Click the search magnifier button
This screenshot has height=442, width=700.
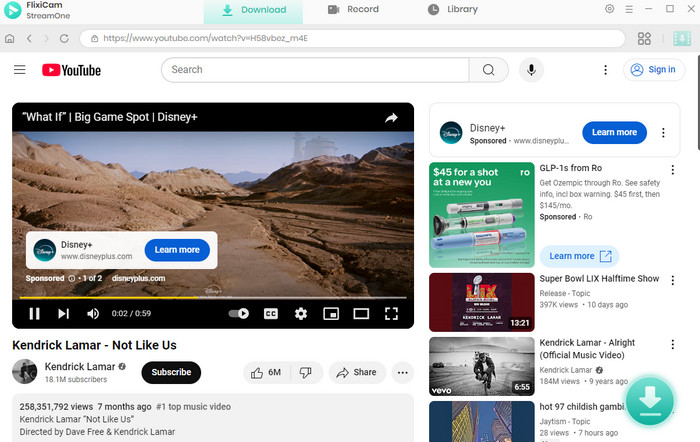[x=489, y=70]
